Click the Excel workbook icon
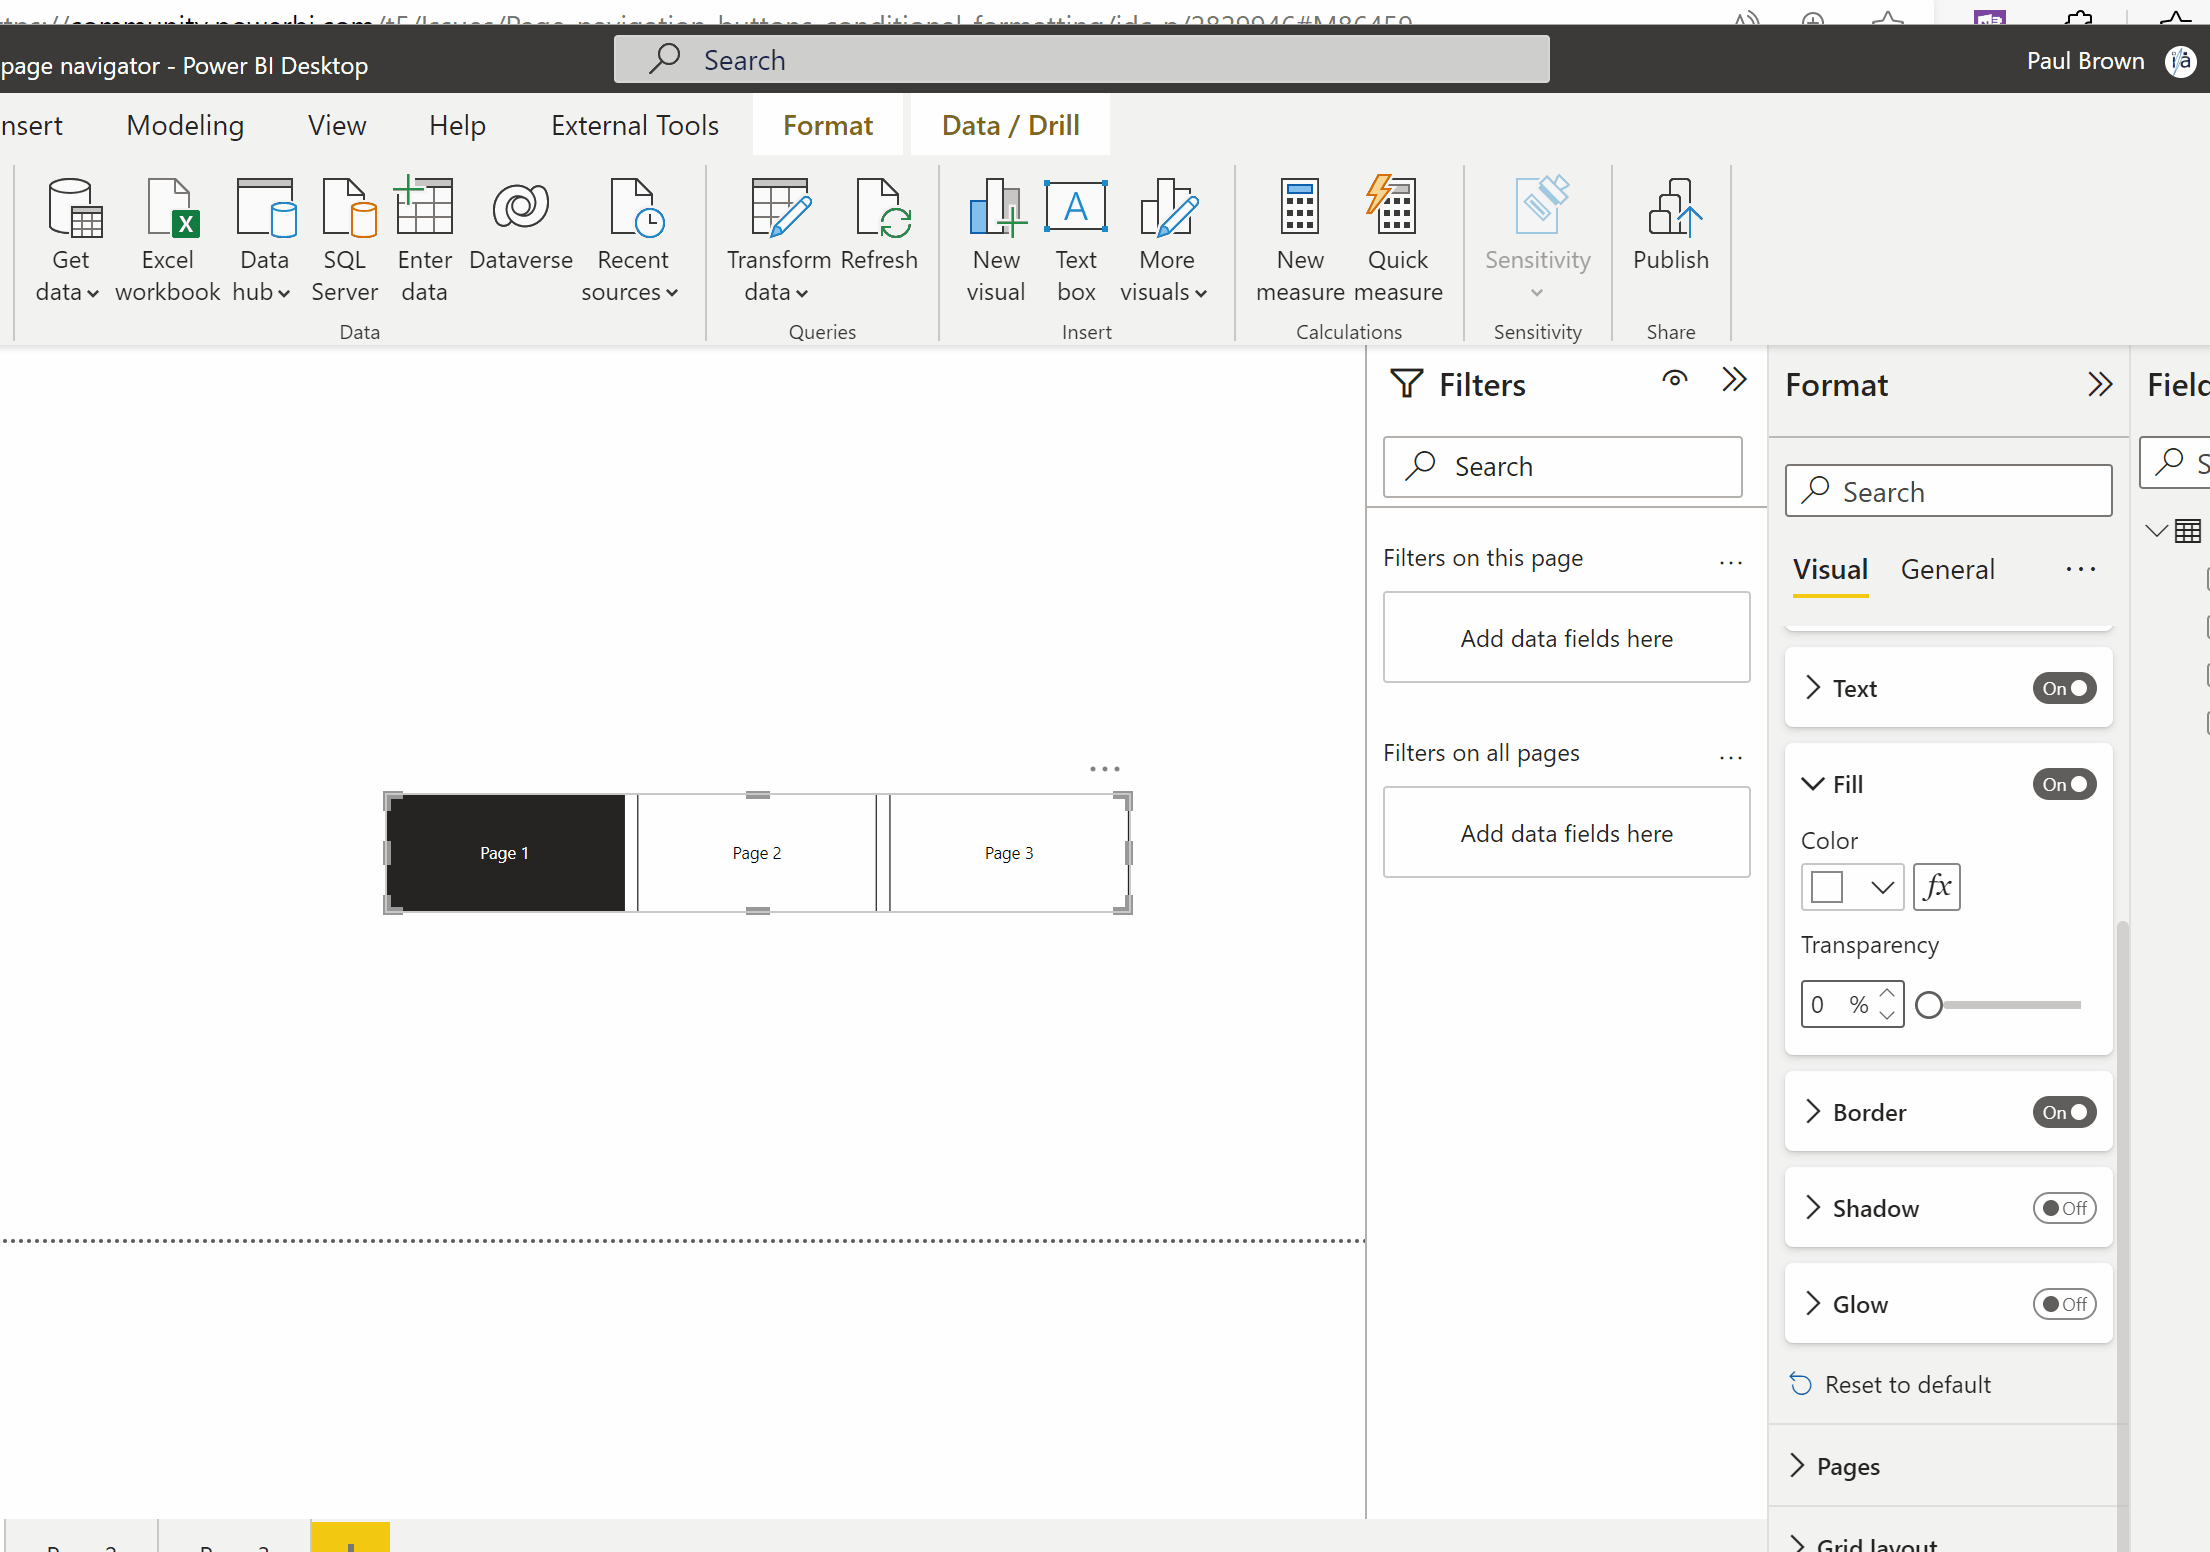Viewport: 2210px width, 1552px height. [168, 240]
